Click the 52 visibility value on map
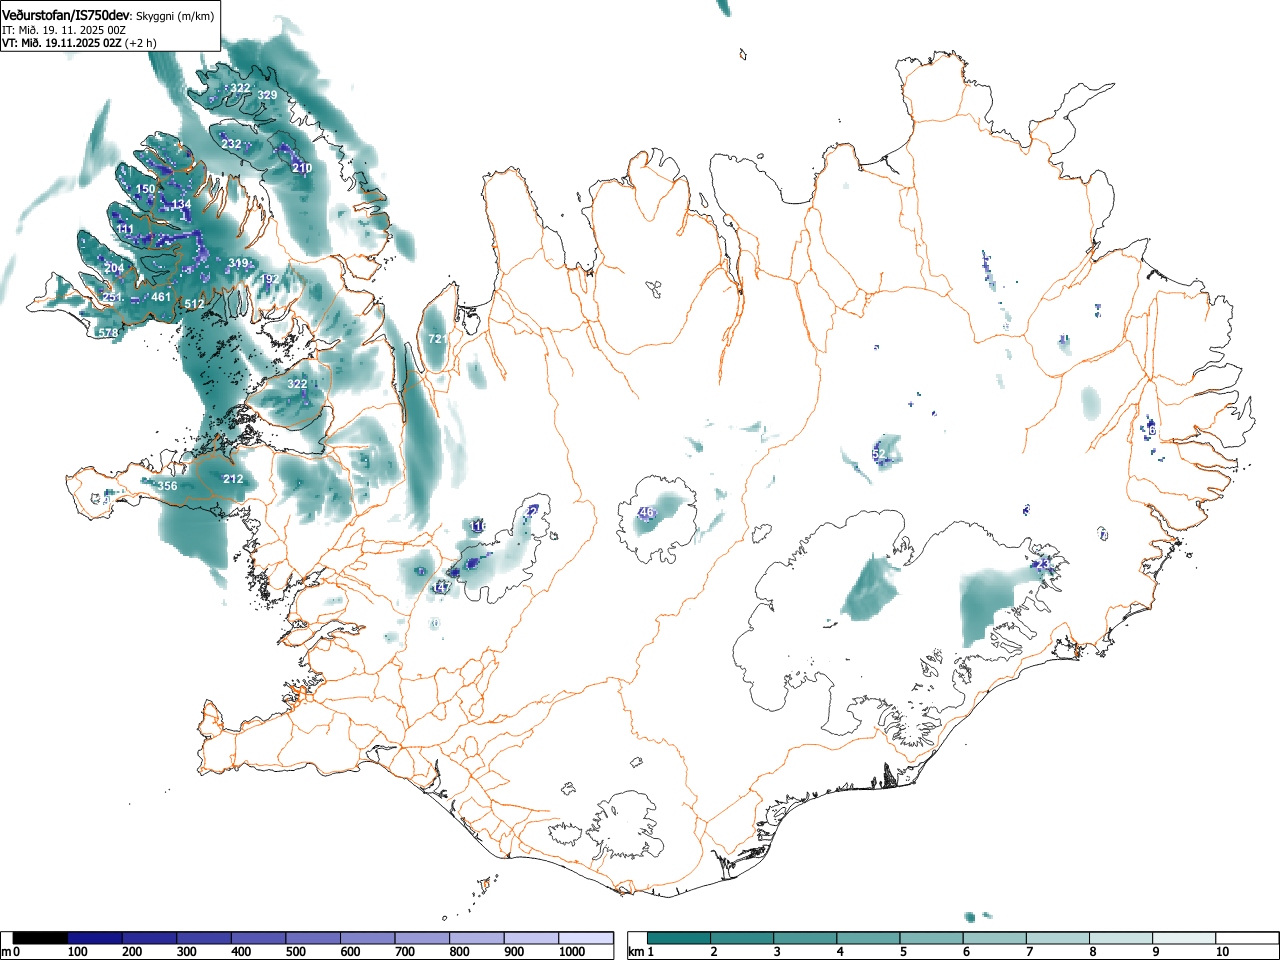 (879, 455)
